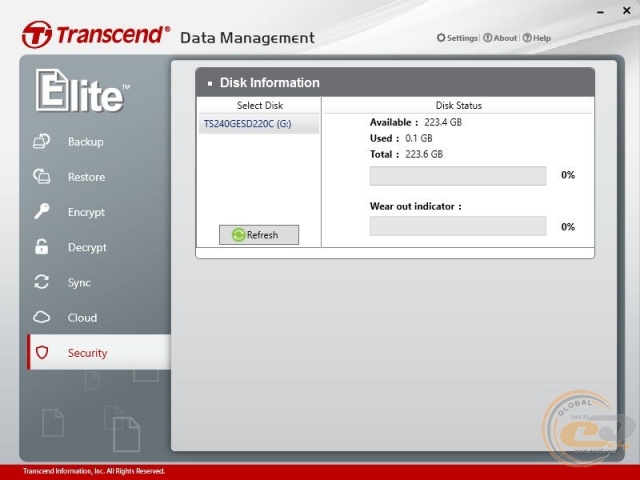Click the About info icon
The image size is (640, 480).
(487, 38)
